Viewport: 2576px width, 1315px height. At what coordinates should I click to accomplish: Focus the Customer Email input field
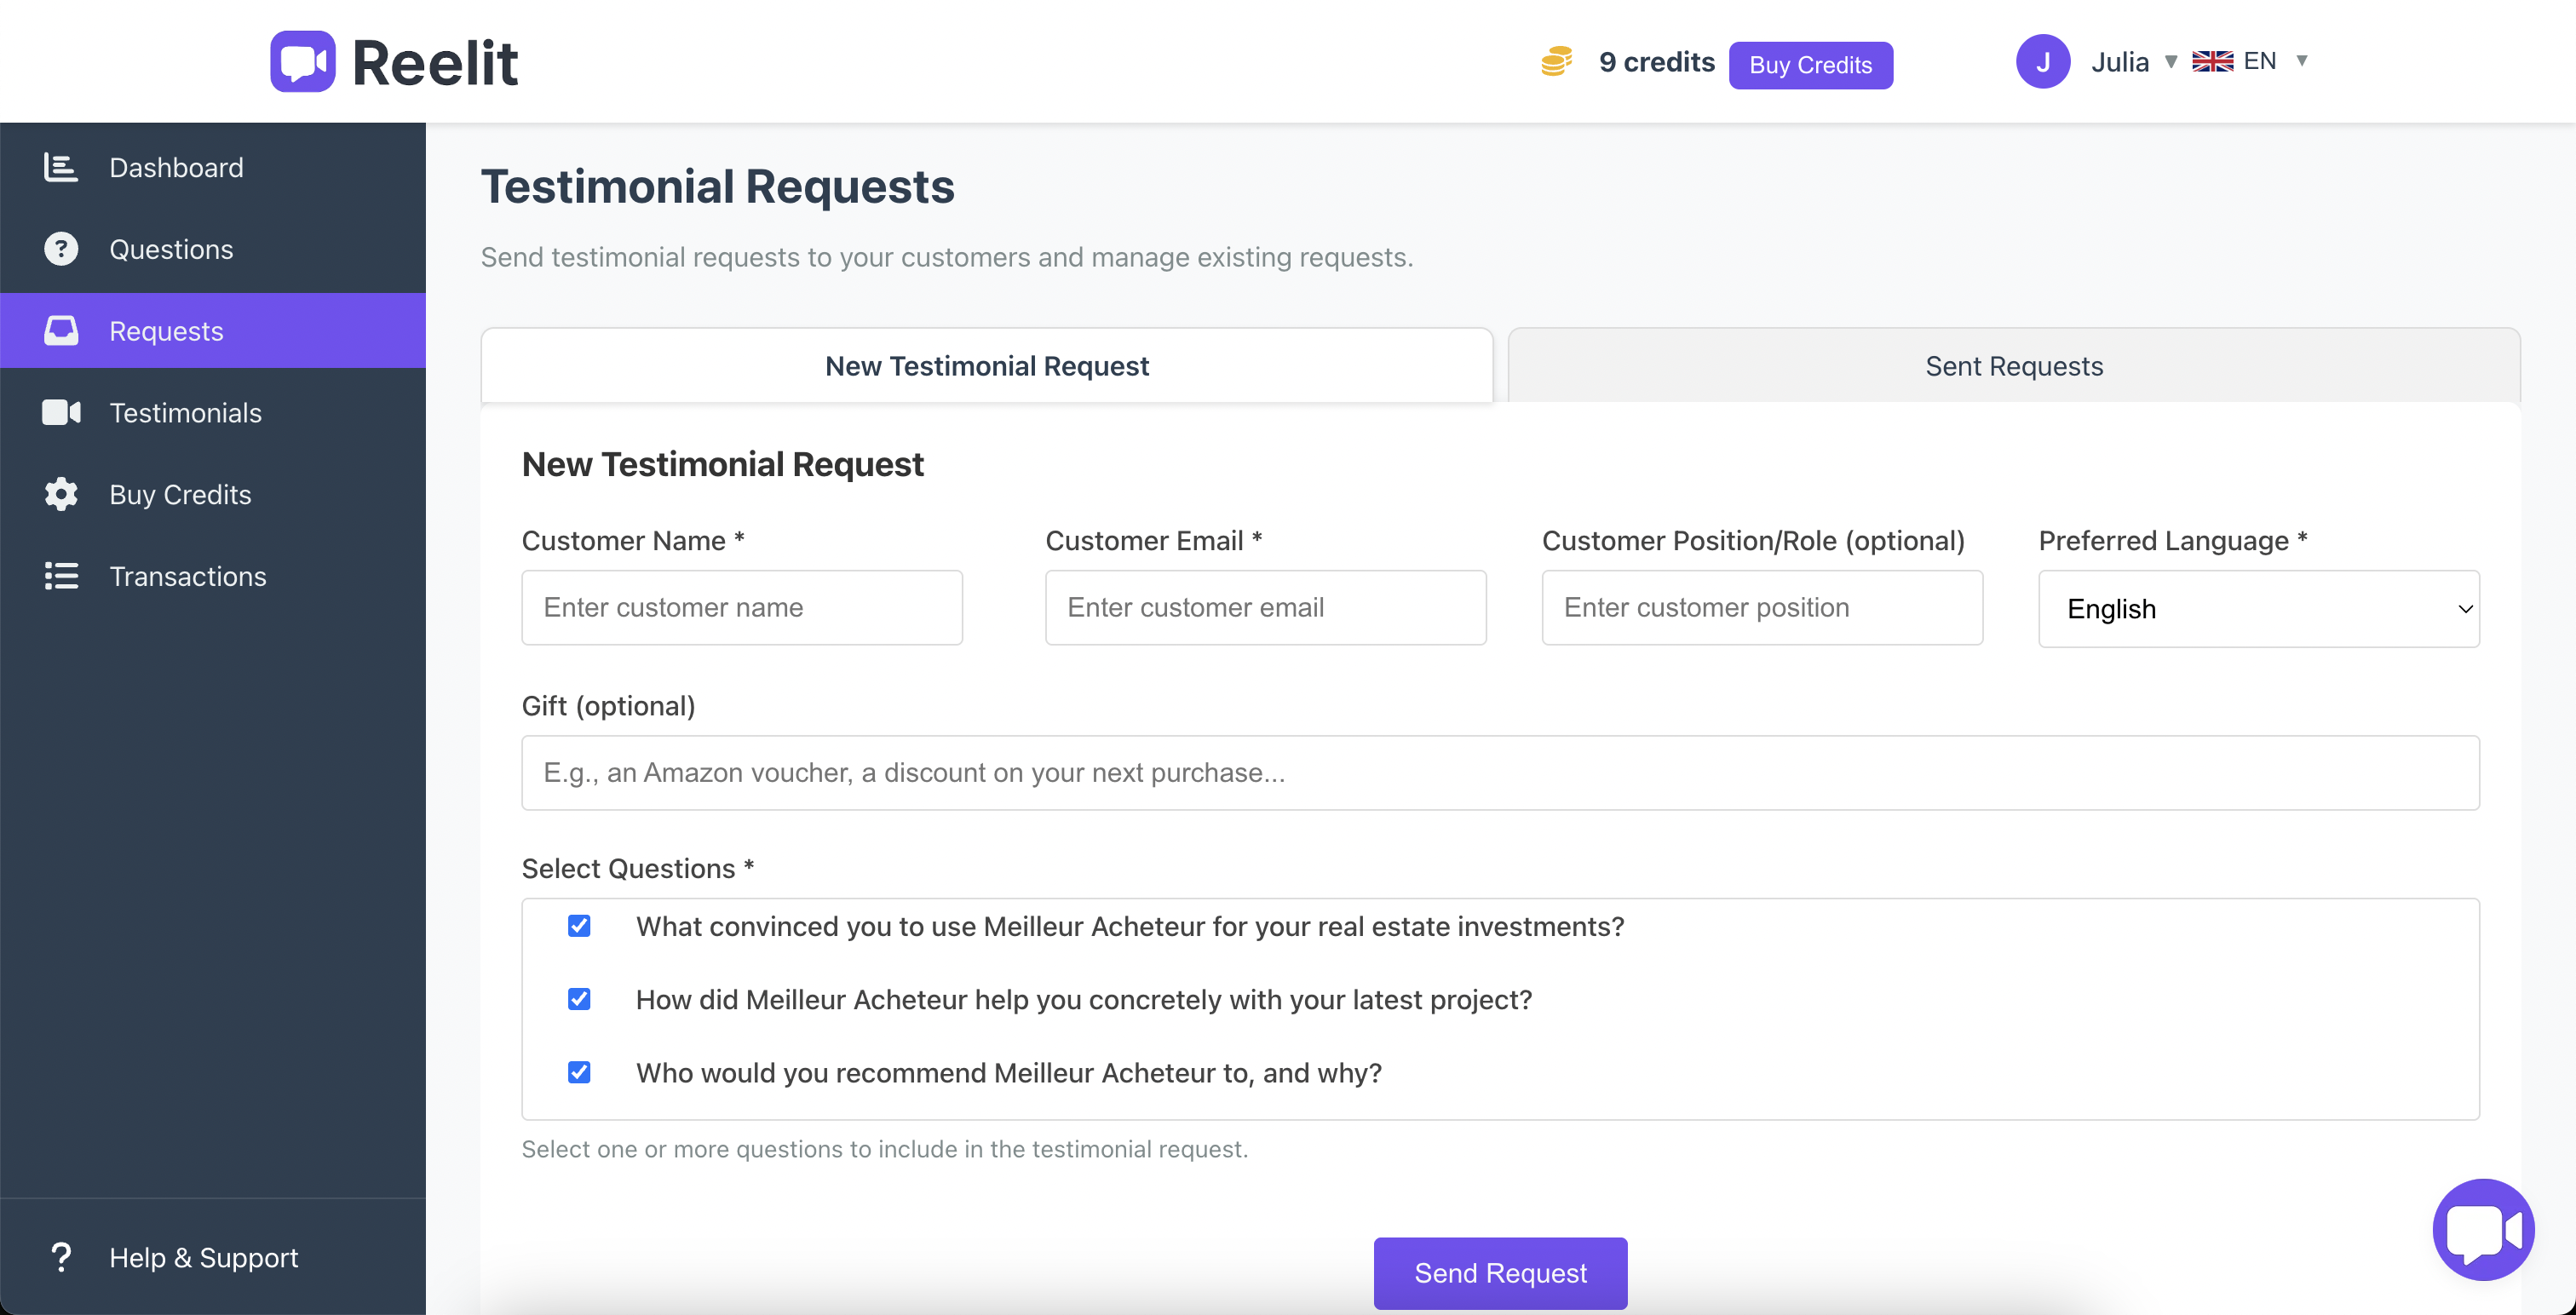click(x=1265, y=608)
